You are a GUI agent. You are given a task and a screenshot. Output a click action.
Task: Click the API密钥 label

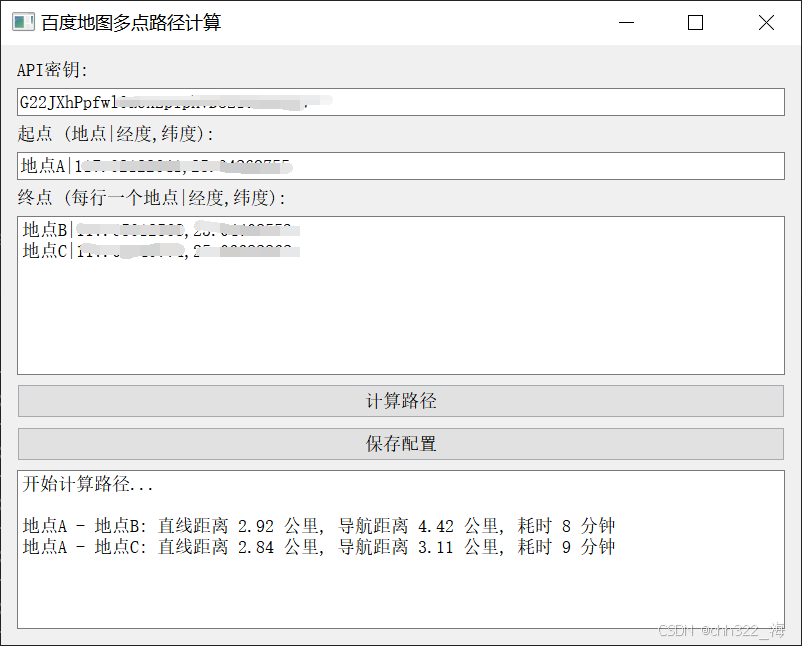tap(52, 70)
